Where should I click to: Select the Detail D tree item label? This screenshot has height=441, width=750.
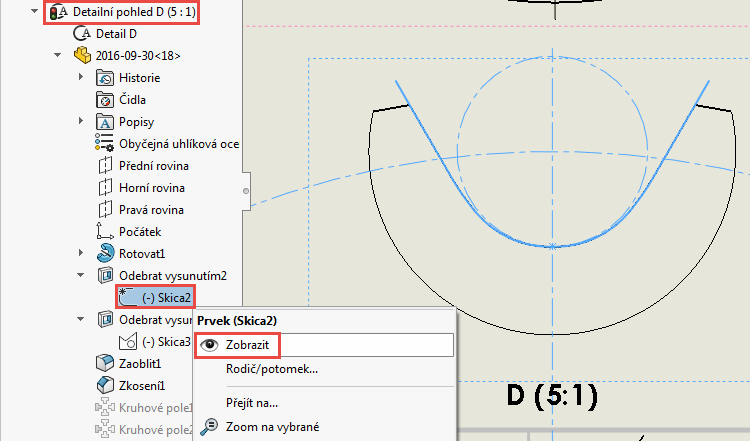click(116, 34)
